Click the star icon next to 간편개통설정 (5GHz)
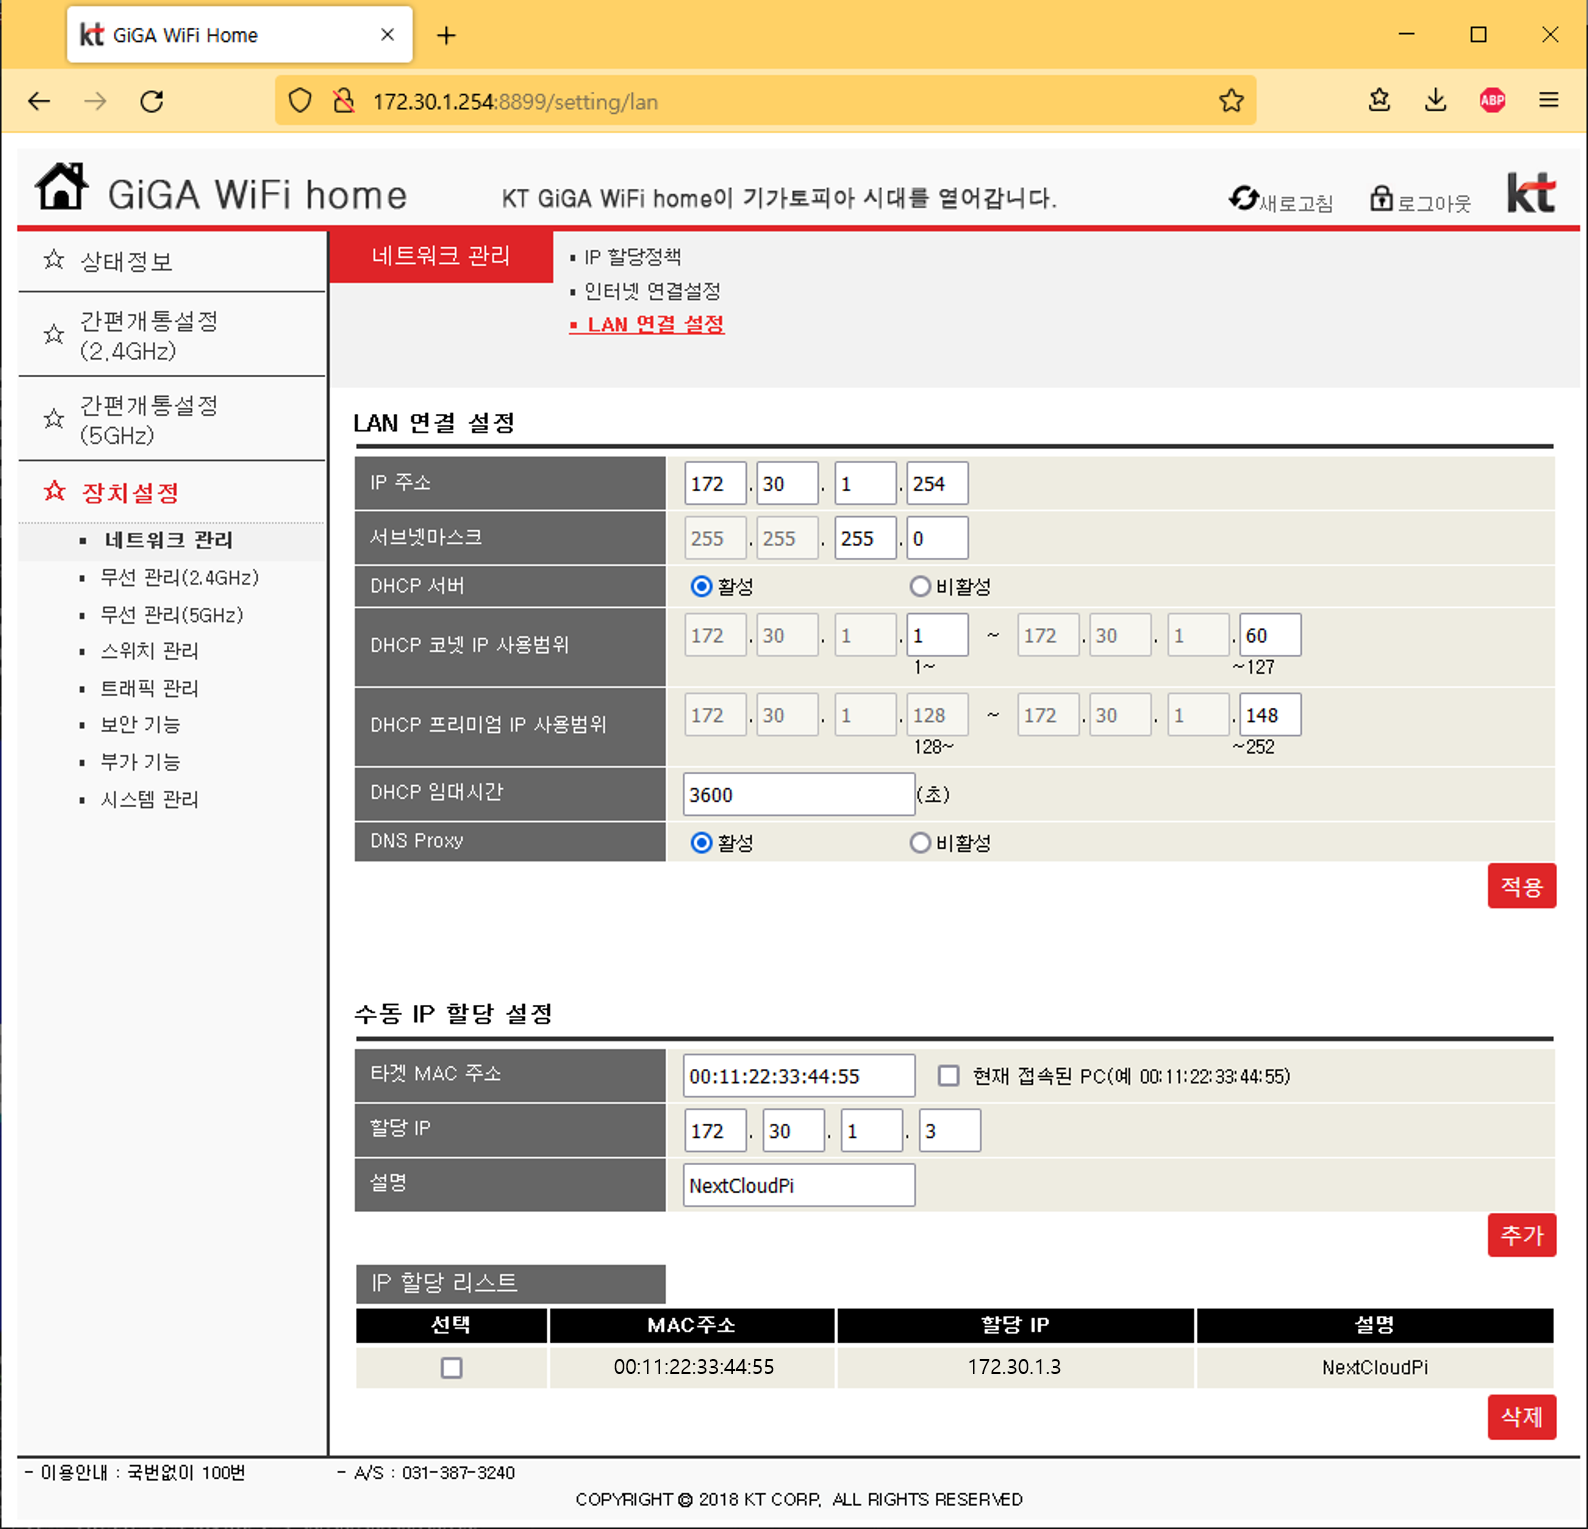This screenshot has width=1588, height=1529. pyautogui.click(x=54, y=419)
